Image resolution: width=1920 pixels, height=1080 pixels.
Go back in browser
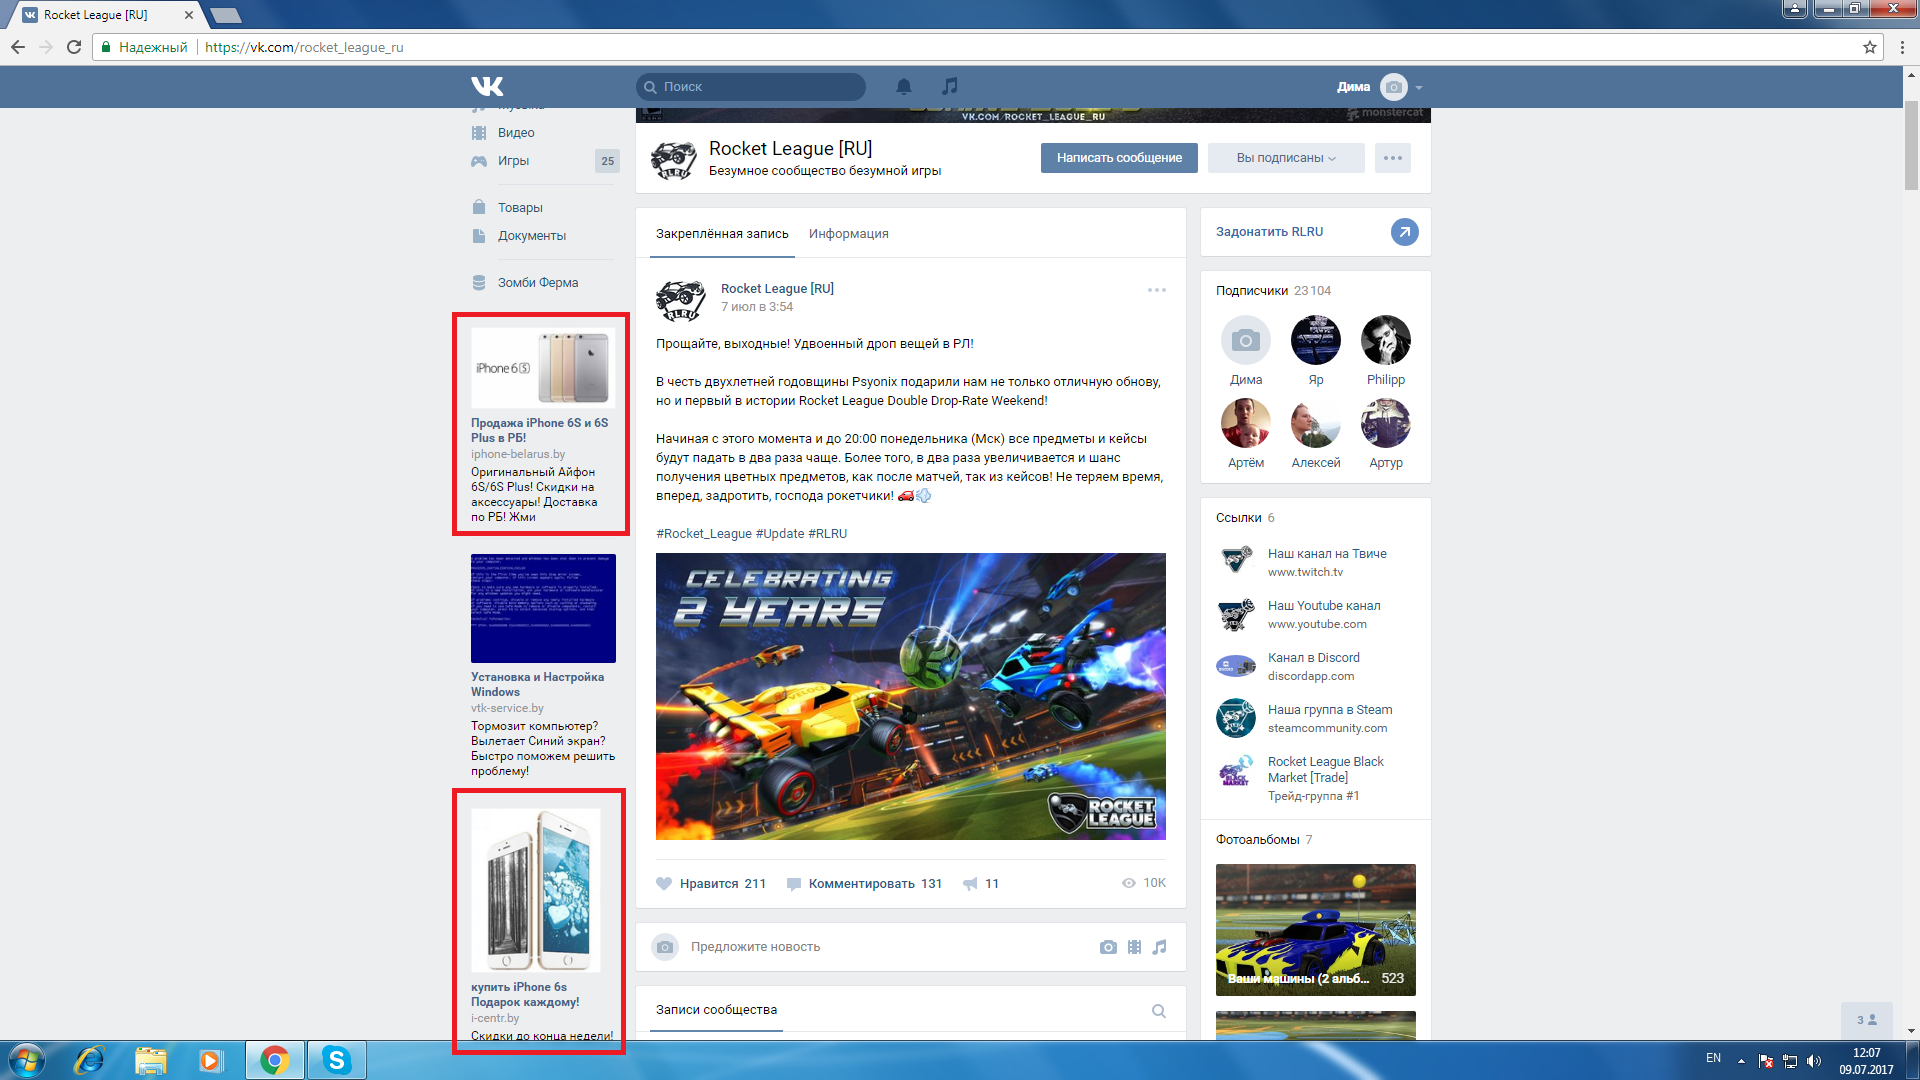[x=18, y=47]
